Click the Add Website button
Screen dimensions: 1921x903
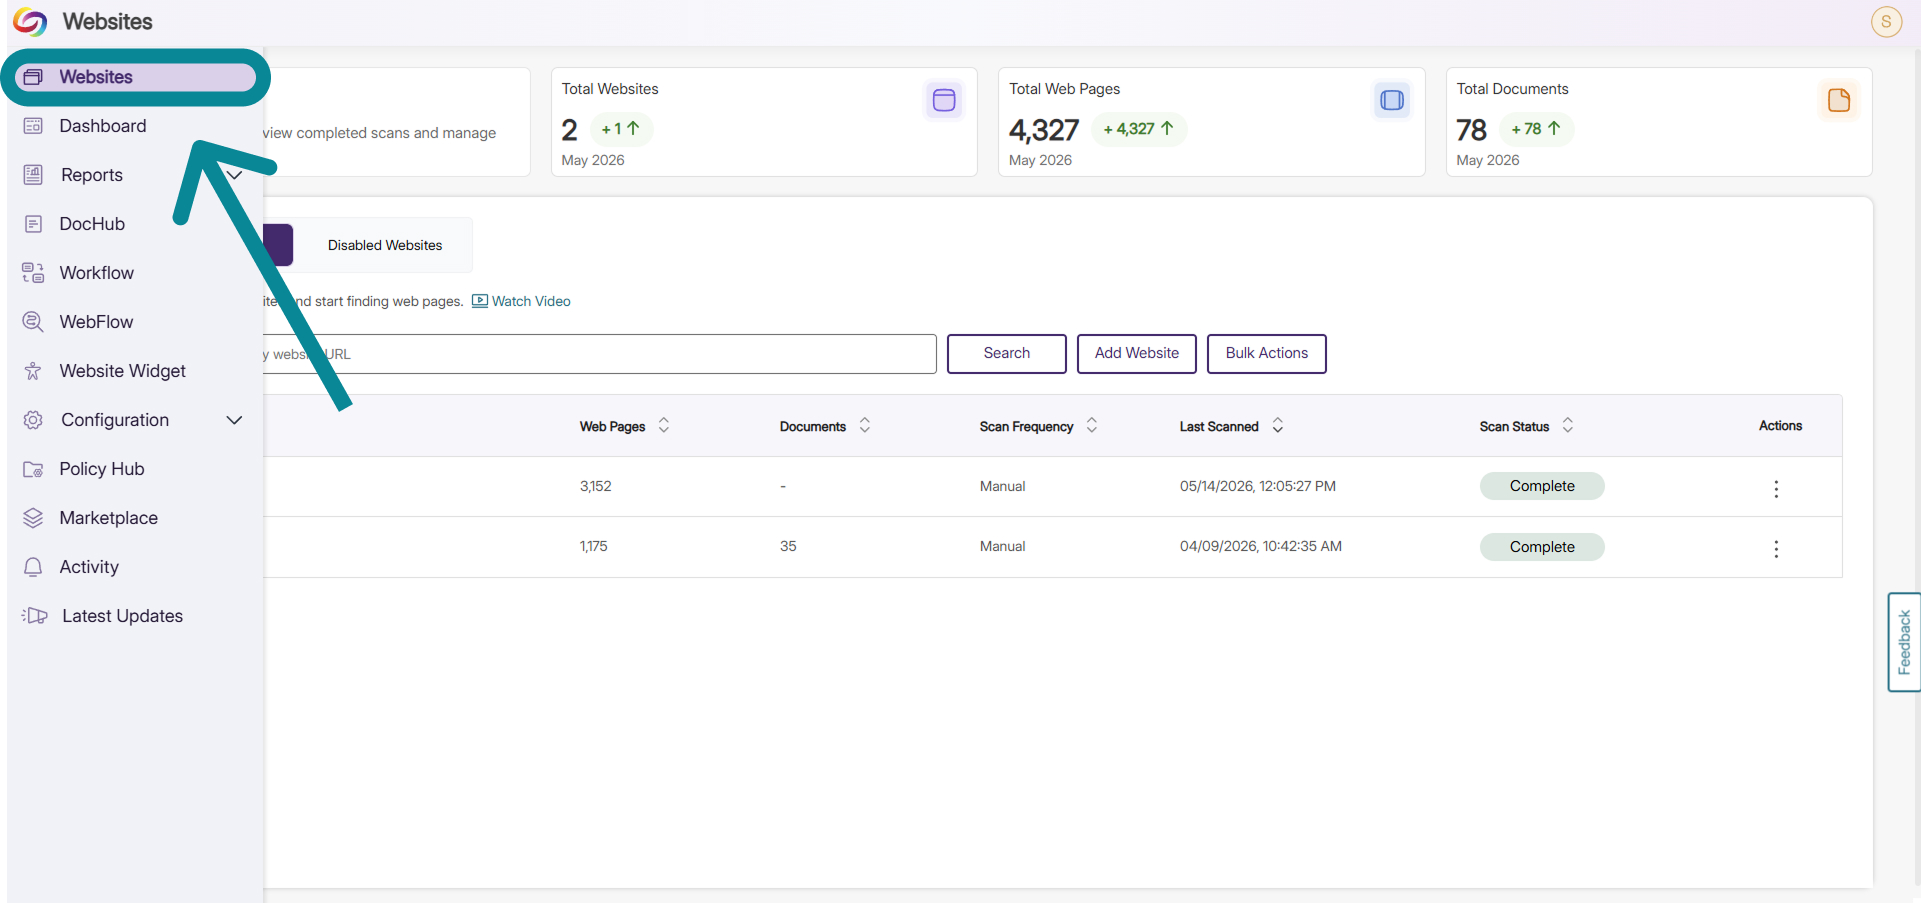click(x=1137, y=354)
